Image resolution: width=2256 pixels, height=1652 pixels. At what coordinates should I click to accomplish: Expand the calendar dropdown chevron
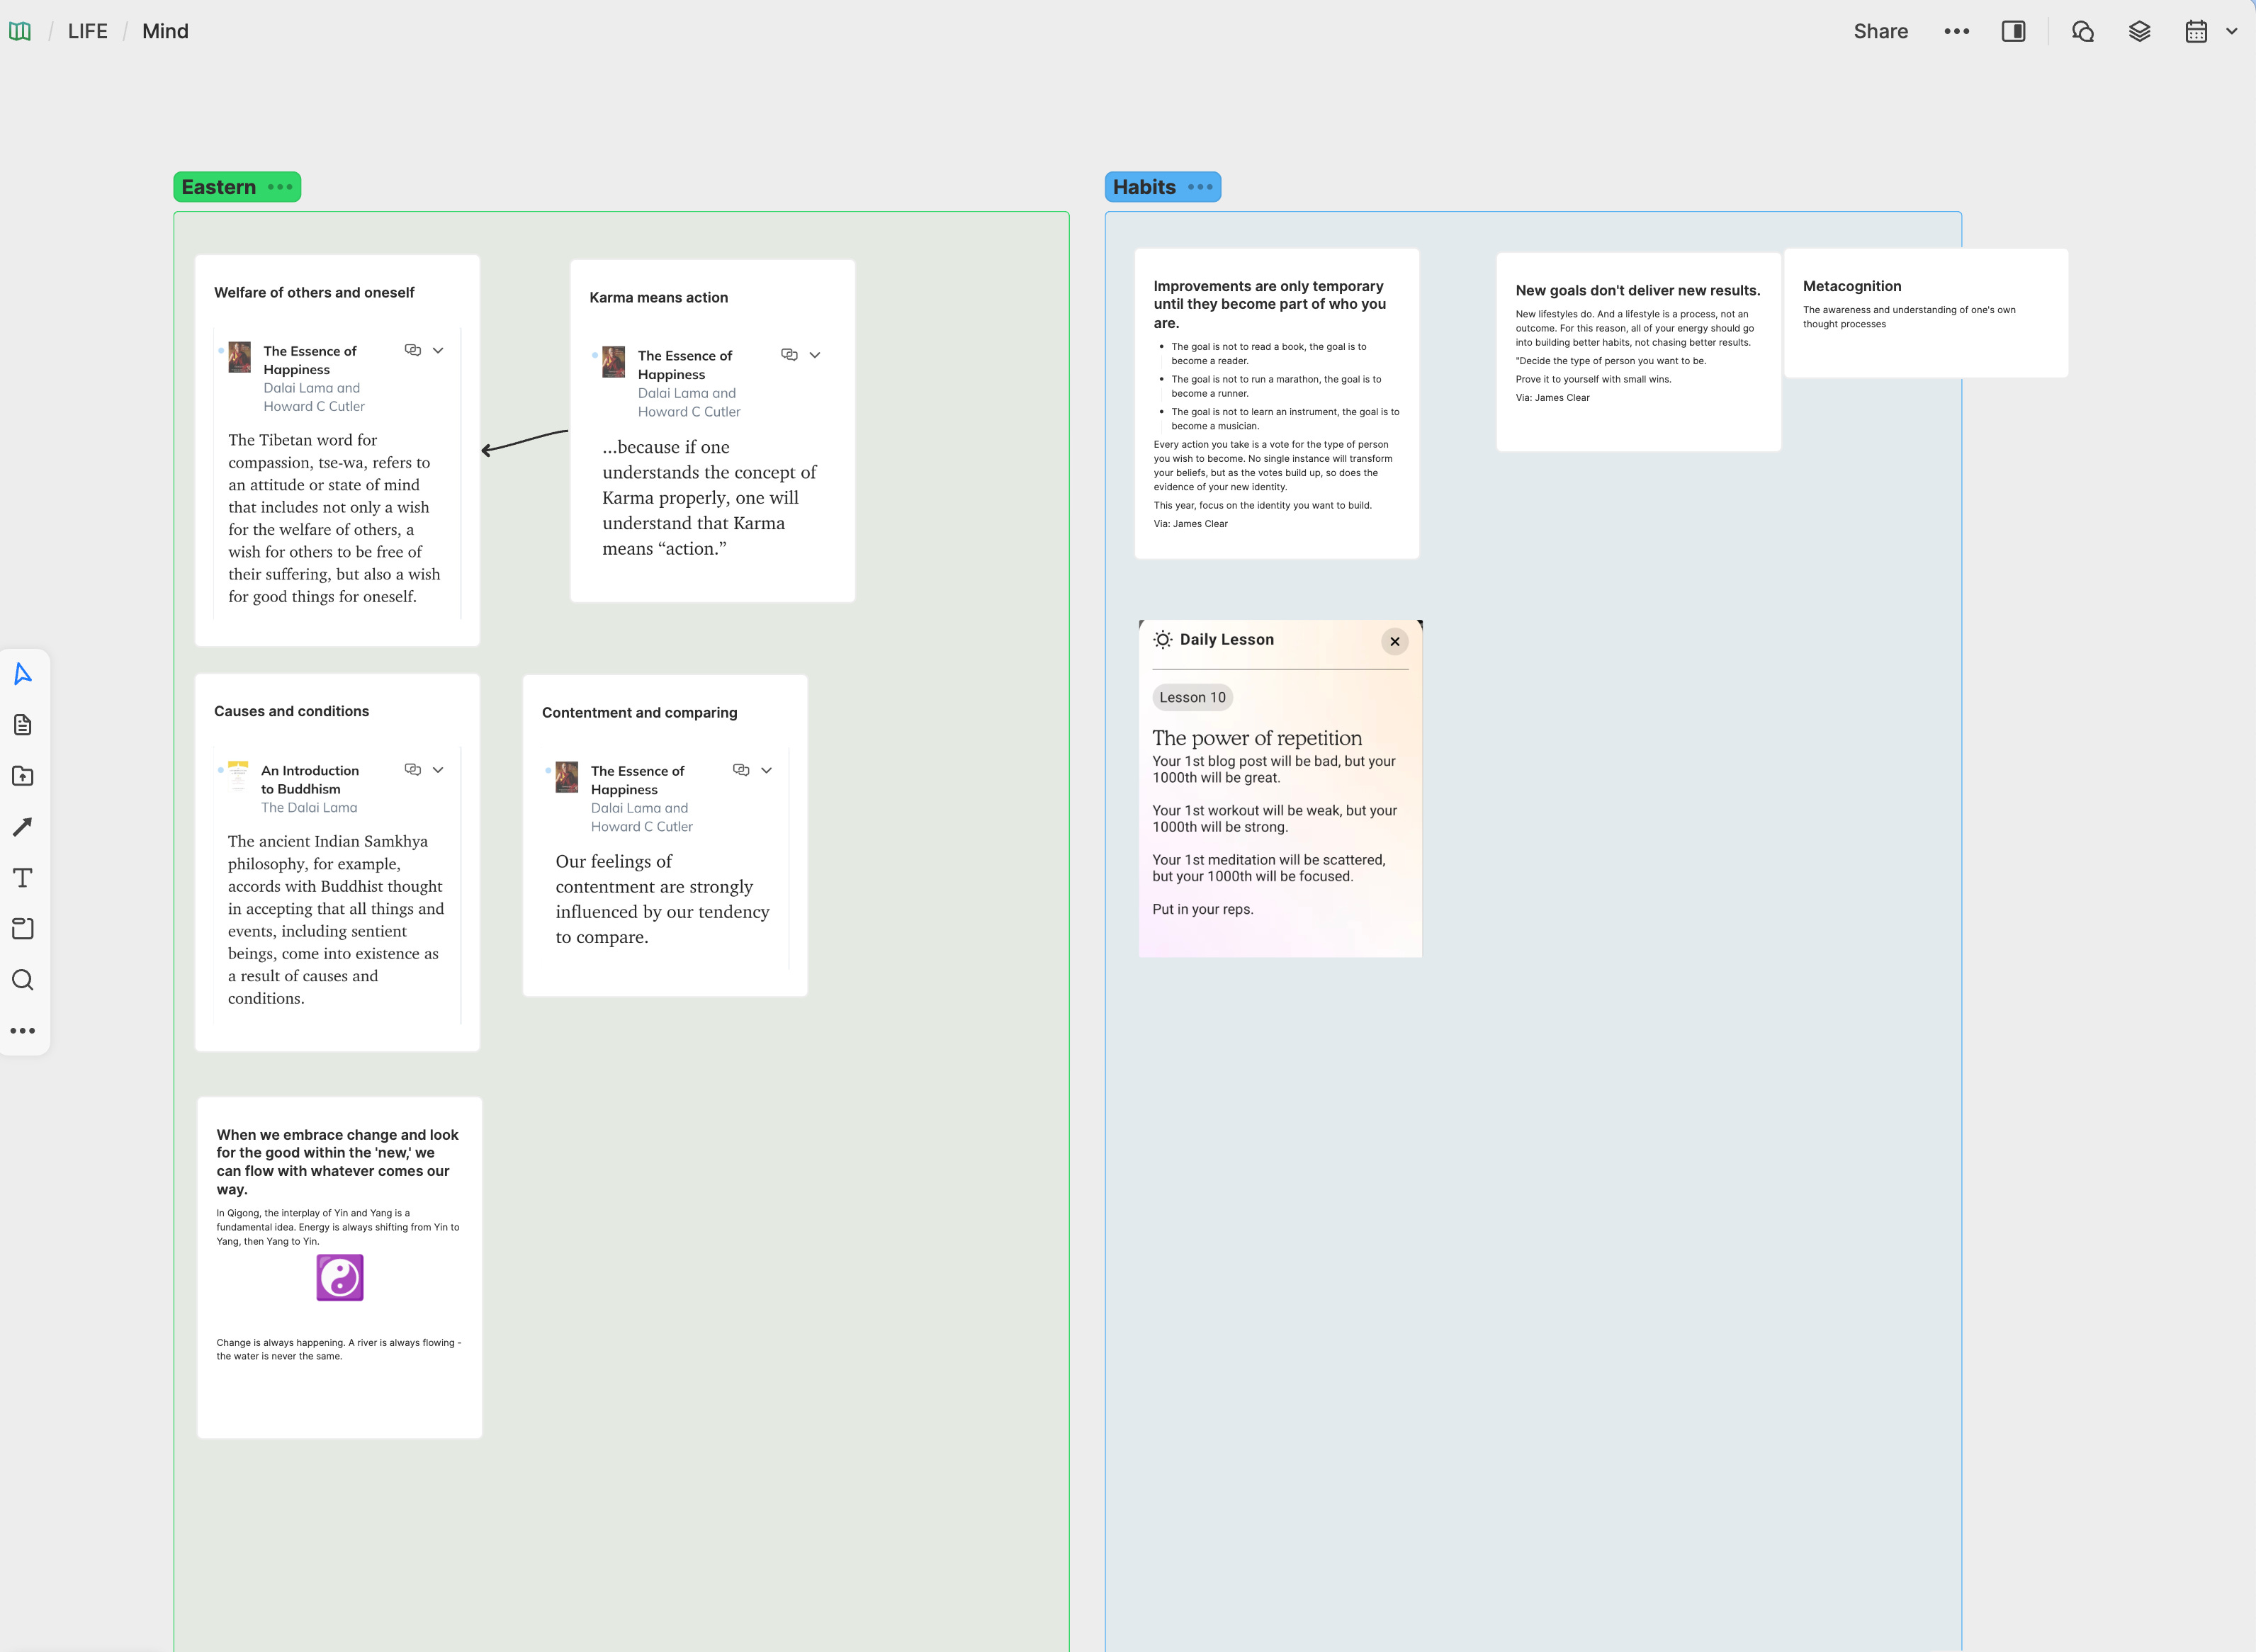[x=2231, y=31]
